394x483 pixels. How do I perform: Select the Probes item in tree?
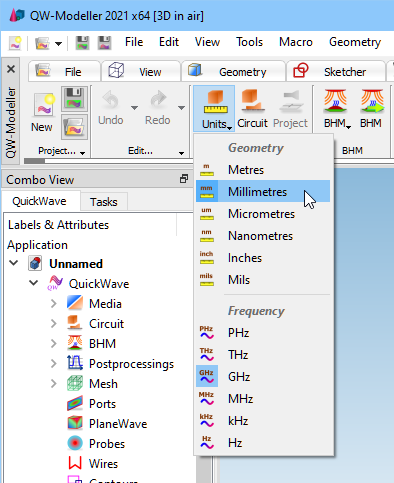tap(107, 444)
